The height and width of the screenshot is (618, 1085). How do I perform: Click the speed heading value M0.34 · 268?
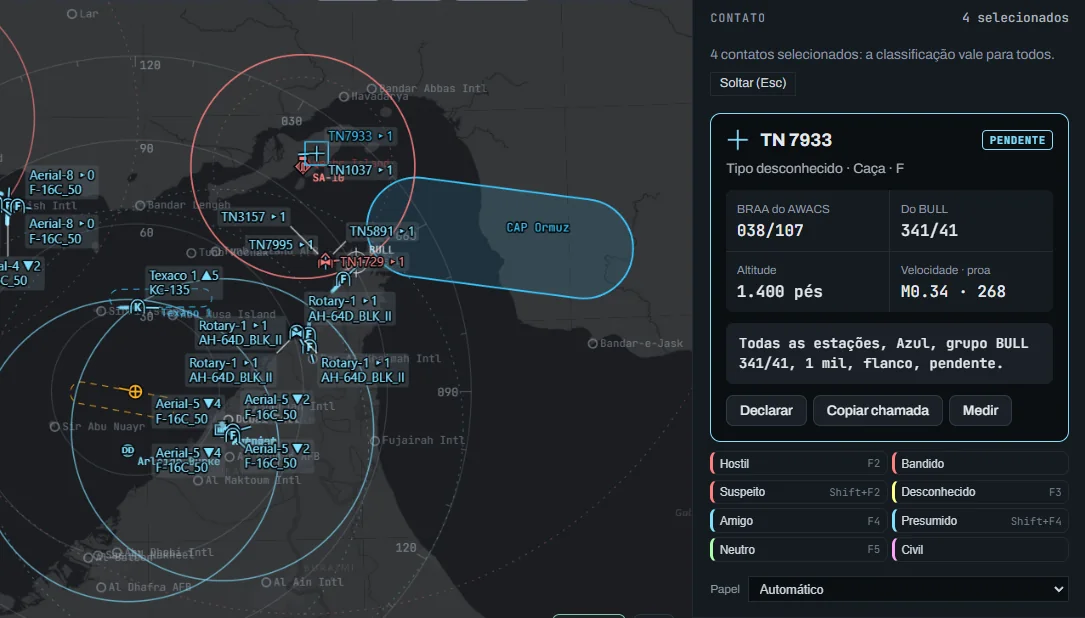pyautogui.click(x=953, y=291)
